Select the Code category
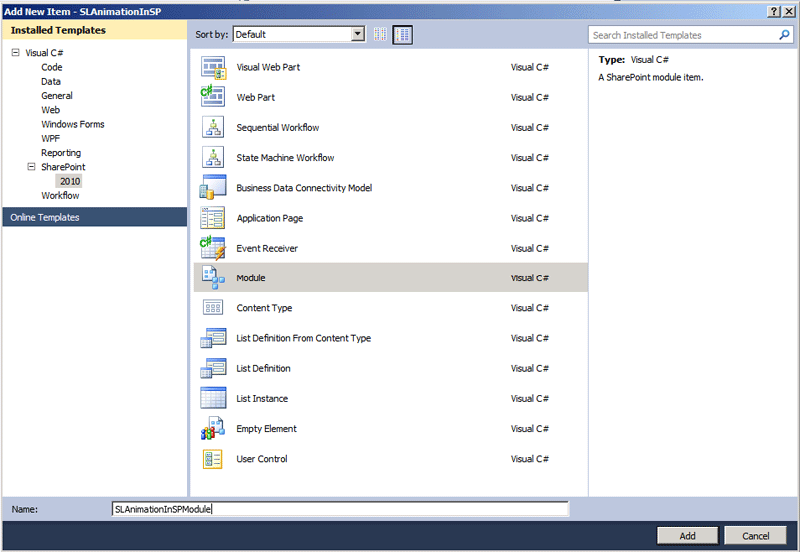 [x=52, y=67]
